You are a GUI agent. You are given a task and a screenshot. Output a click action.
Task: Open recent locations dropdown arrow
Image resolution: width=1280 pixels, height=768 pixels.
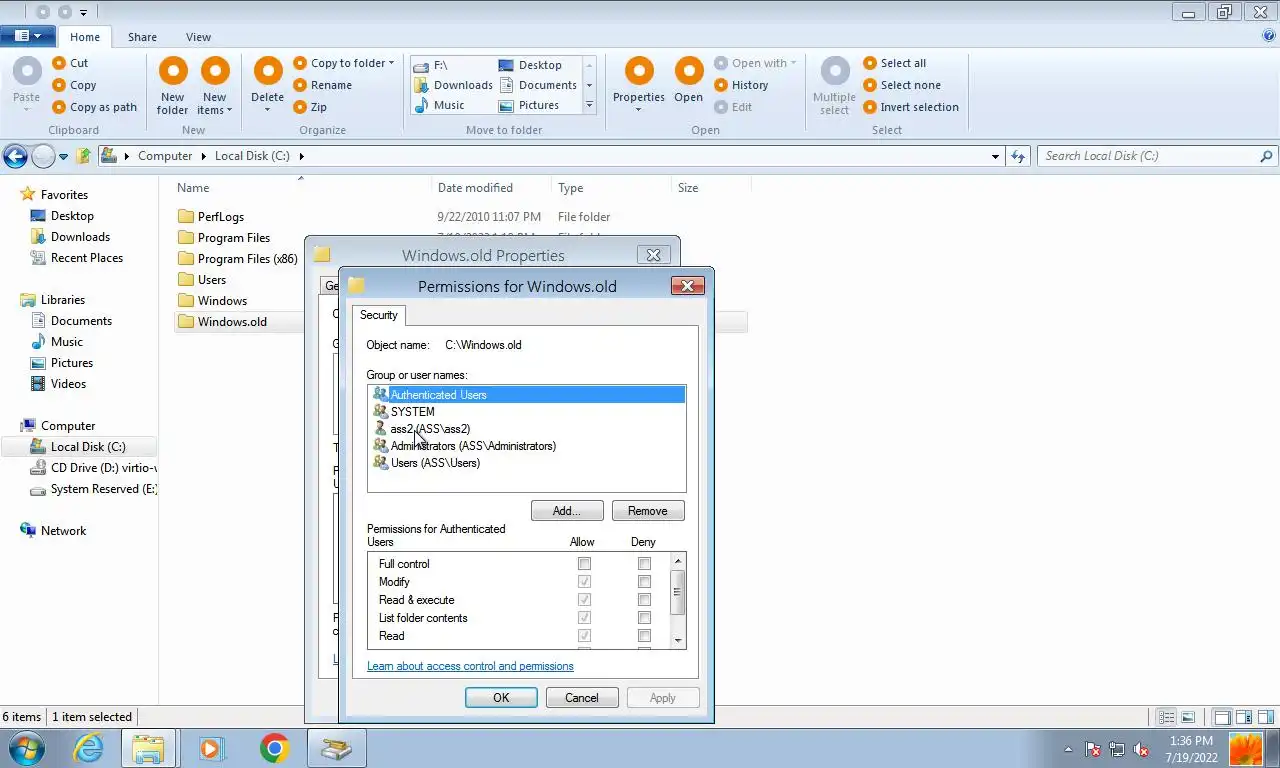pyautogui.click(x=63, y=157)
